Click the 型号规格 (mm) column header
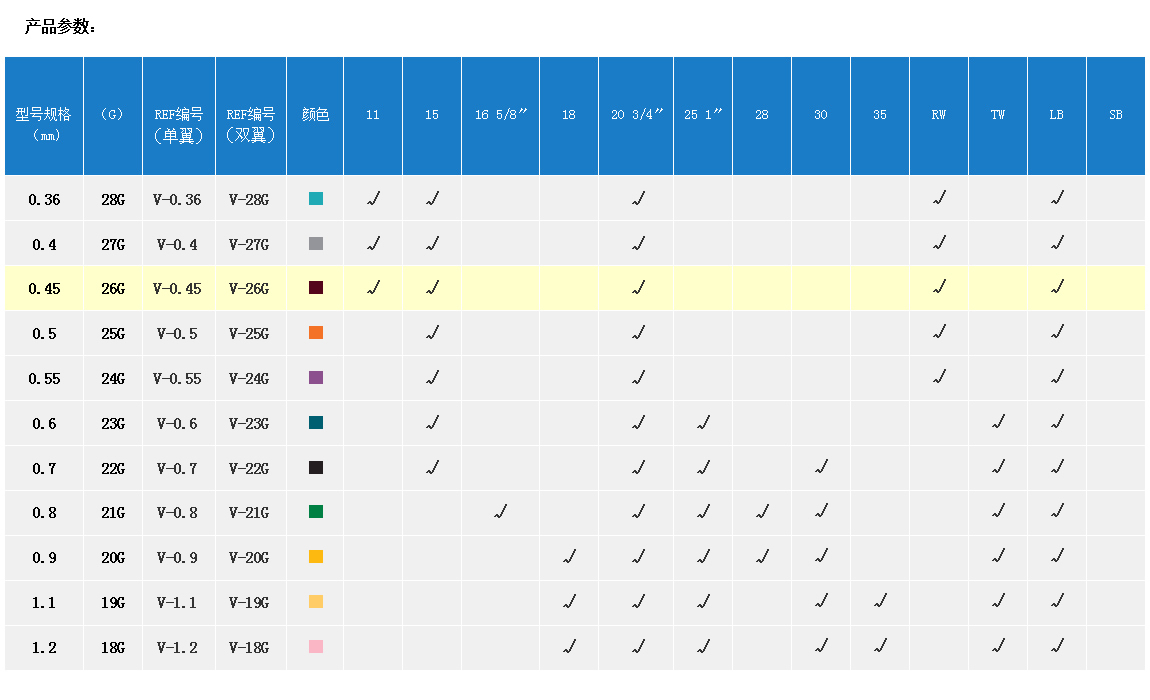This screenshot has height=700, width=1150. point(44,123)
